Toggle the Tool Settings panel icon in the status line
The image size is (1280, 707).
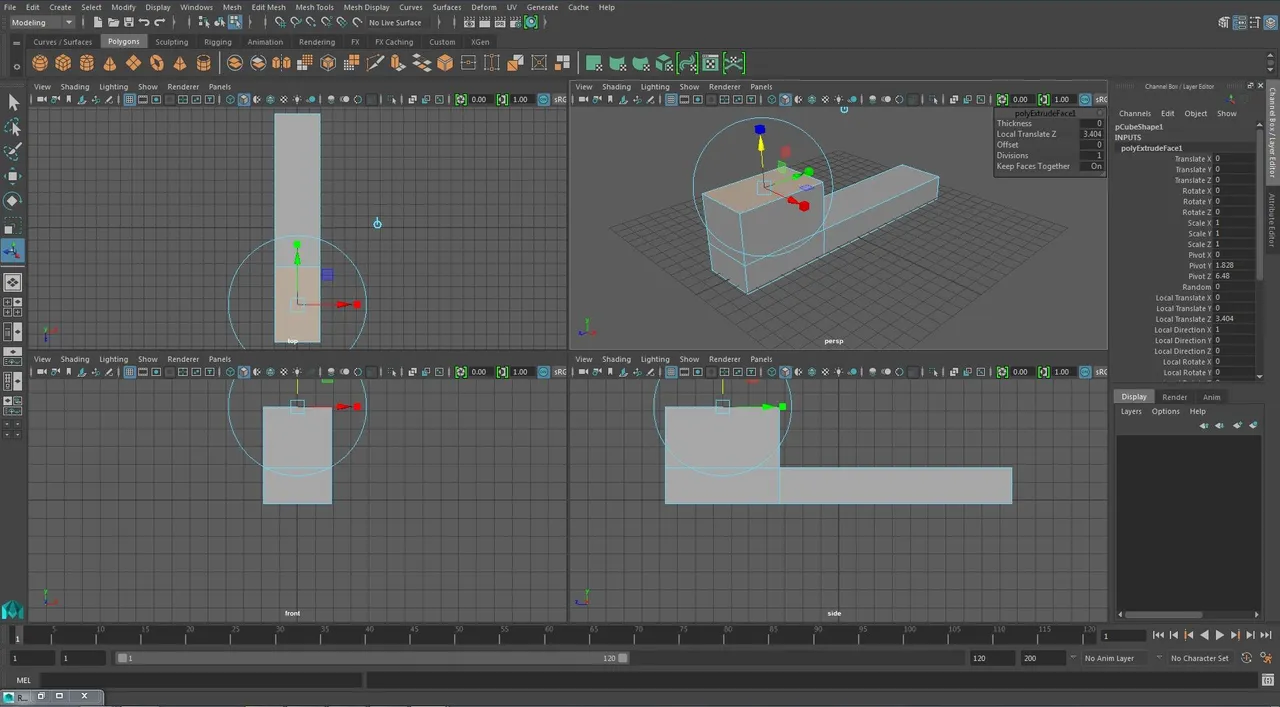(1254, 22)
